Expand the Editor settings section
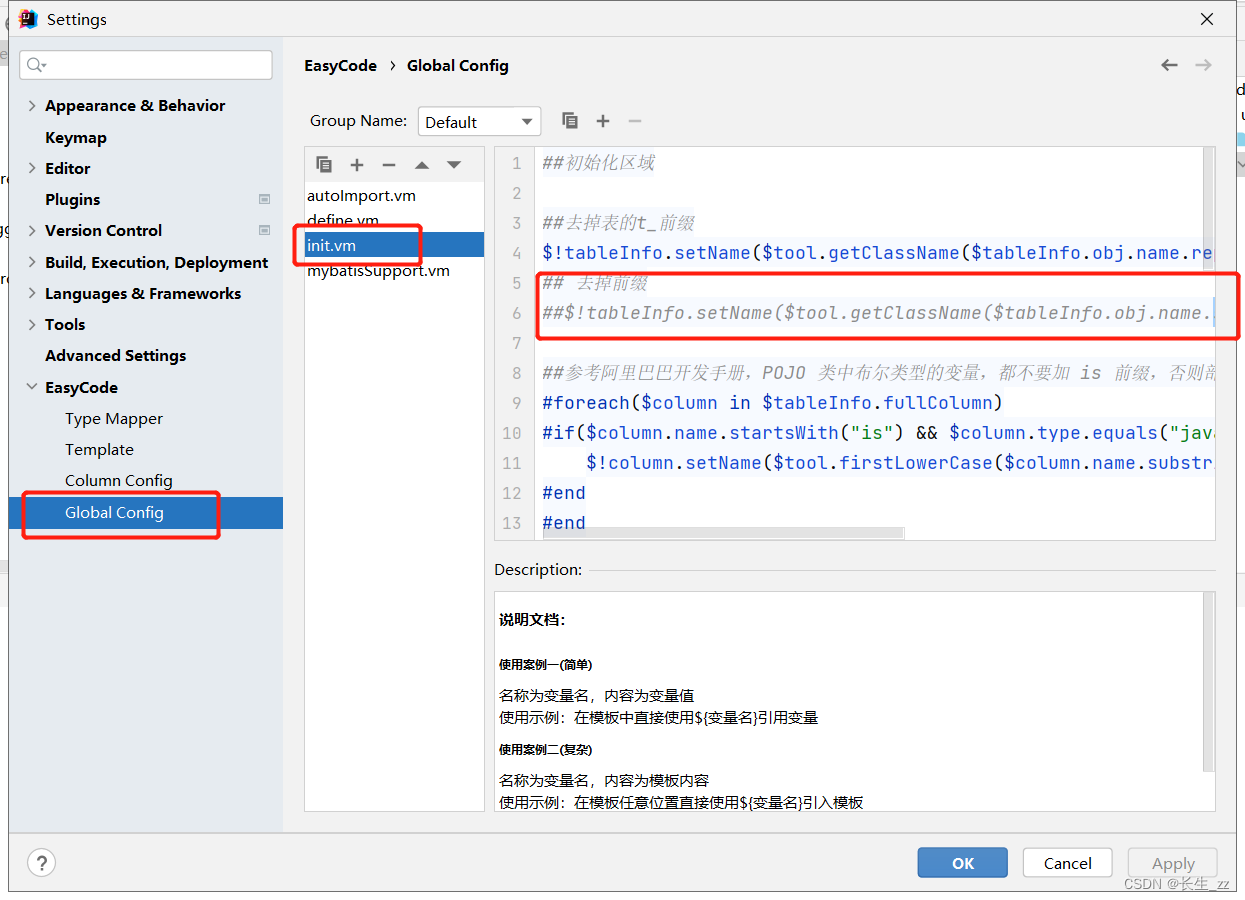1245x900 pixels. pyautogui.click(x=32, y=168)
